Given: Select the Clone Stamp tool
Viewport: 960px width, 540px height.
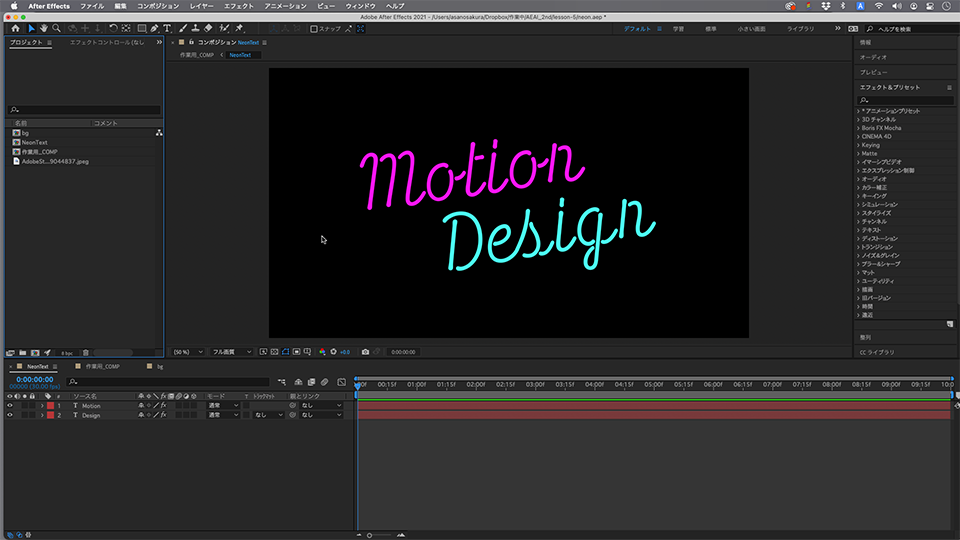Looking at the screenshot, I should click(195, 28).
